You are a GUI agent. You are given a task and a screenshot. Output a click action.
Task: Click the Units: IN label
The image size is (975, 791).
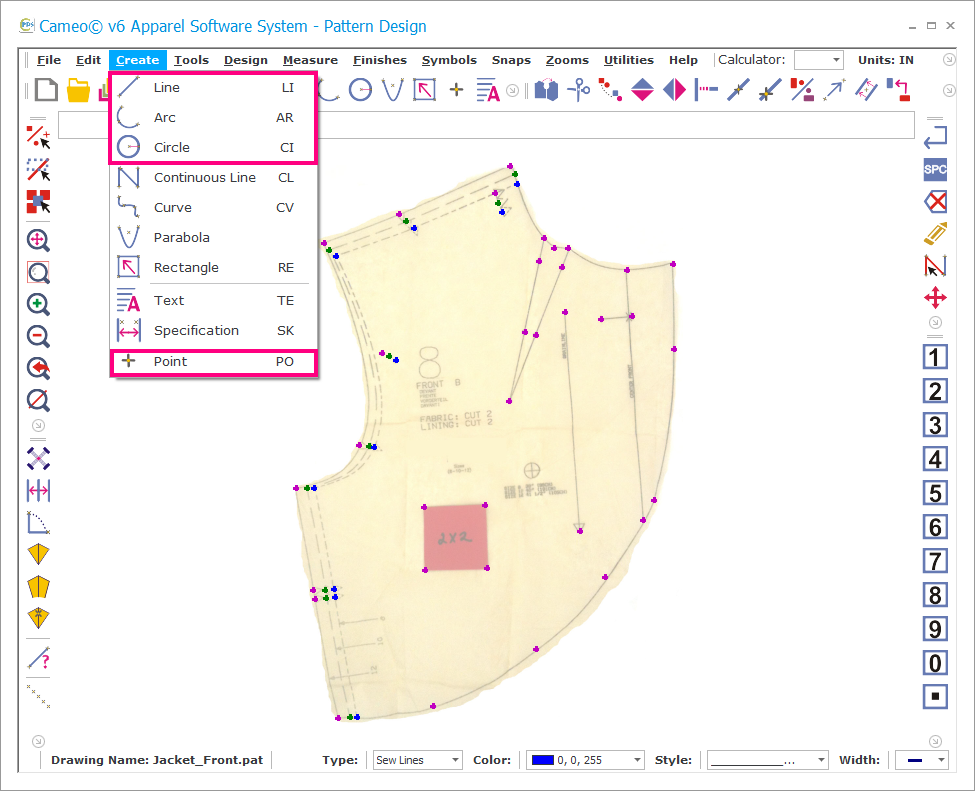click(886, 60)
